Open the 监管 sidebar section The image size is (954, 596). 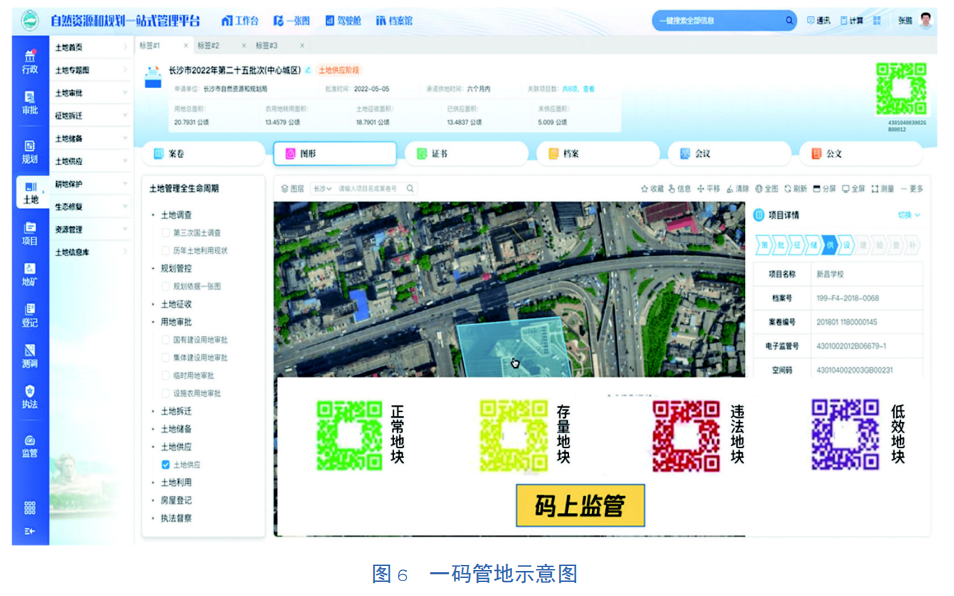[30, 446]
